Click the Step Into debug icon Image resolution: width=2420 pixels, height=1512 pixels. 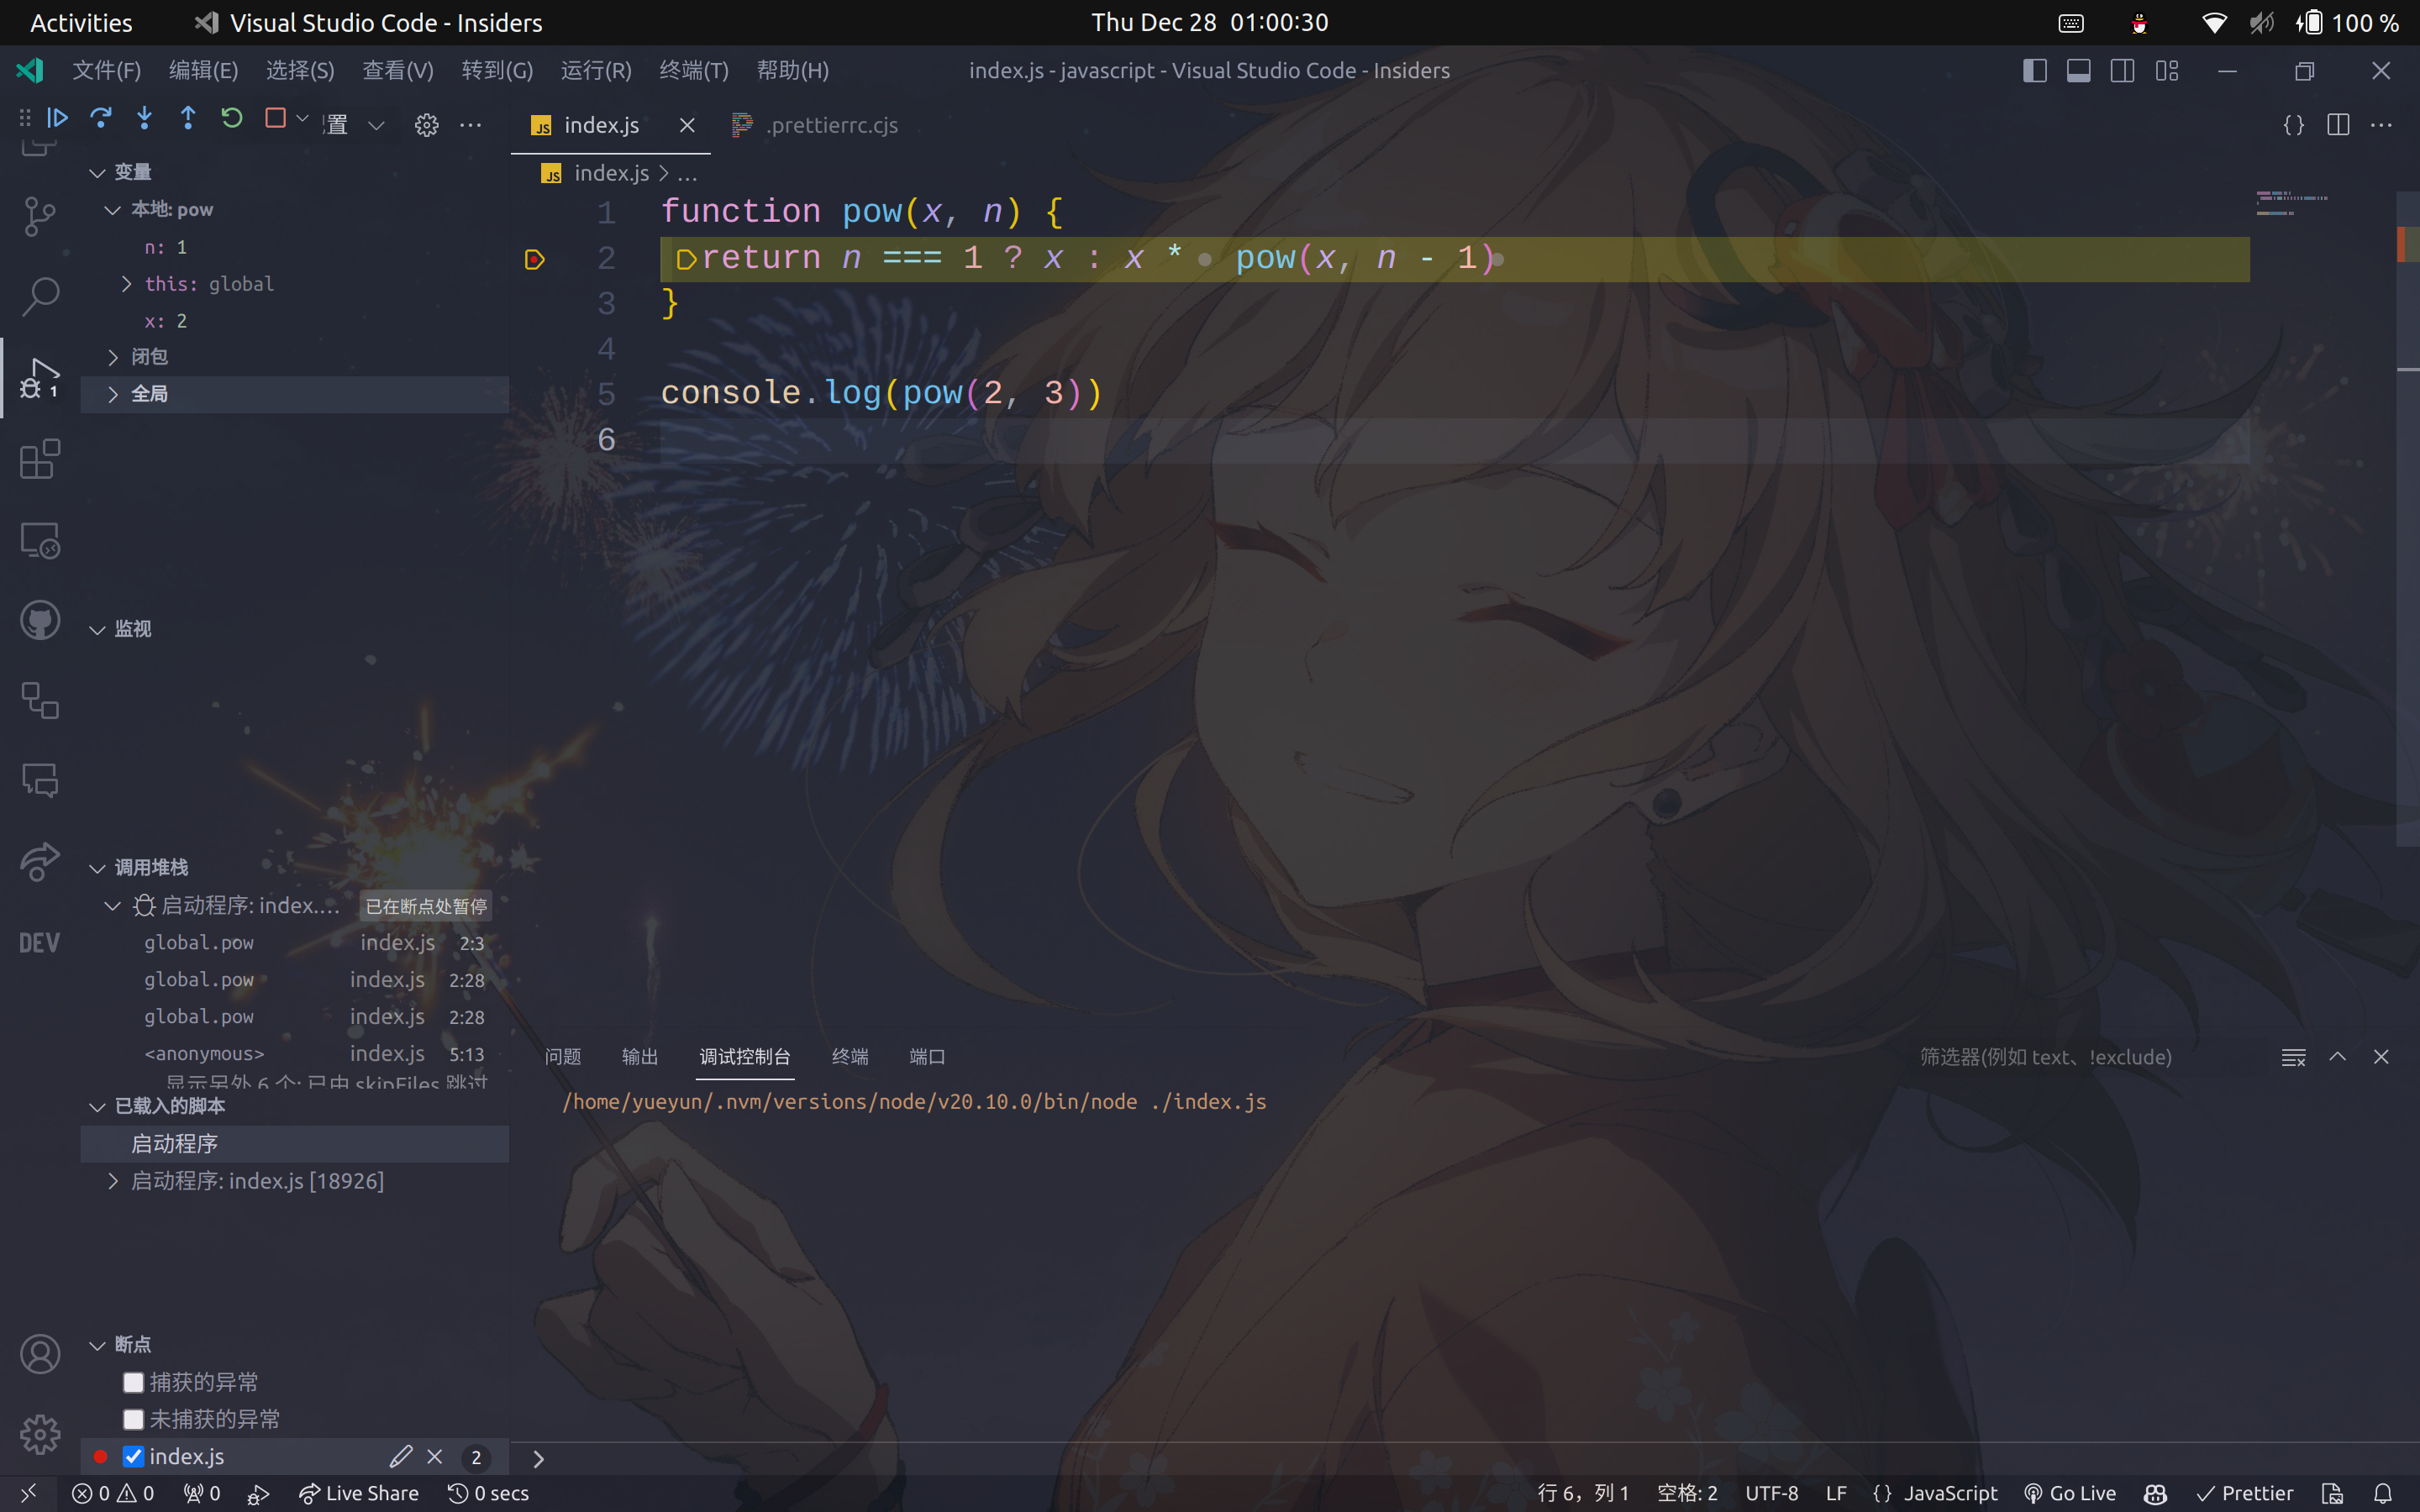click(x=144, y=119)
